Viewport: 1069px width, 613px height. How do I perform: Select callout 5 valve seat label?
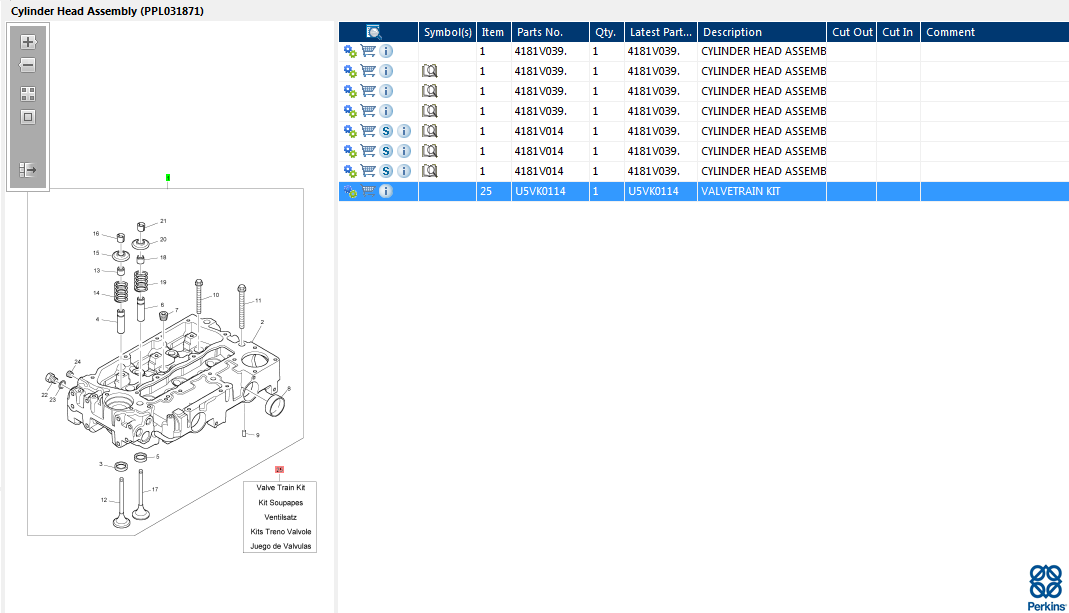[x=157, y=457]
